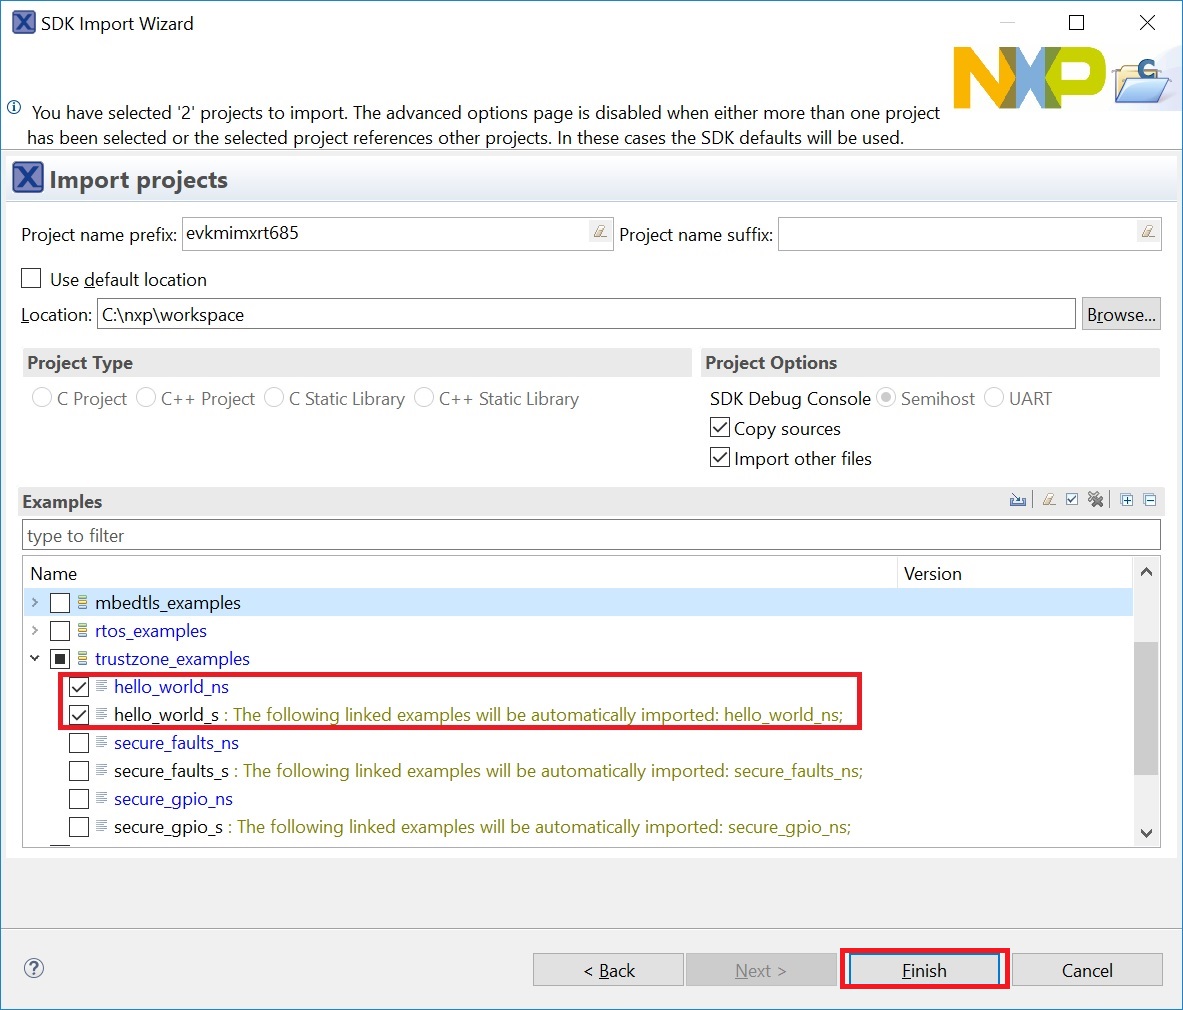This screenshot has height=1010, width=1183.
Task: Click the import from file icon in Examples toolbar
Action: [1018, 500]
